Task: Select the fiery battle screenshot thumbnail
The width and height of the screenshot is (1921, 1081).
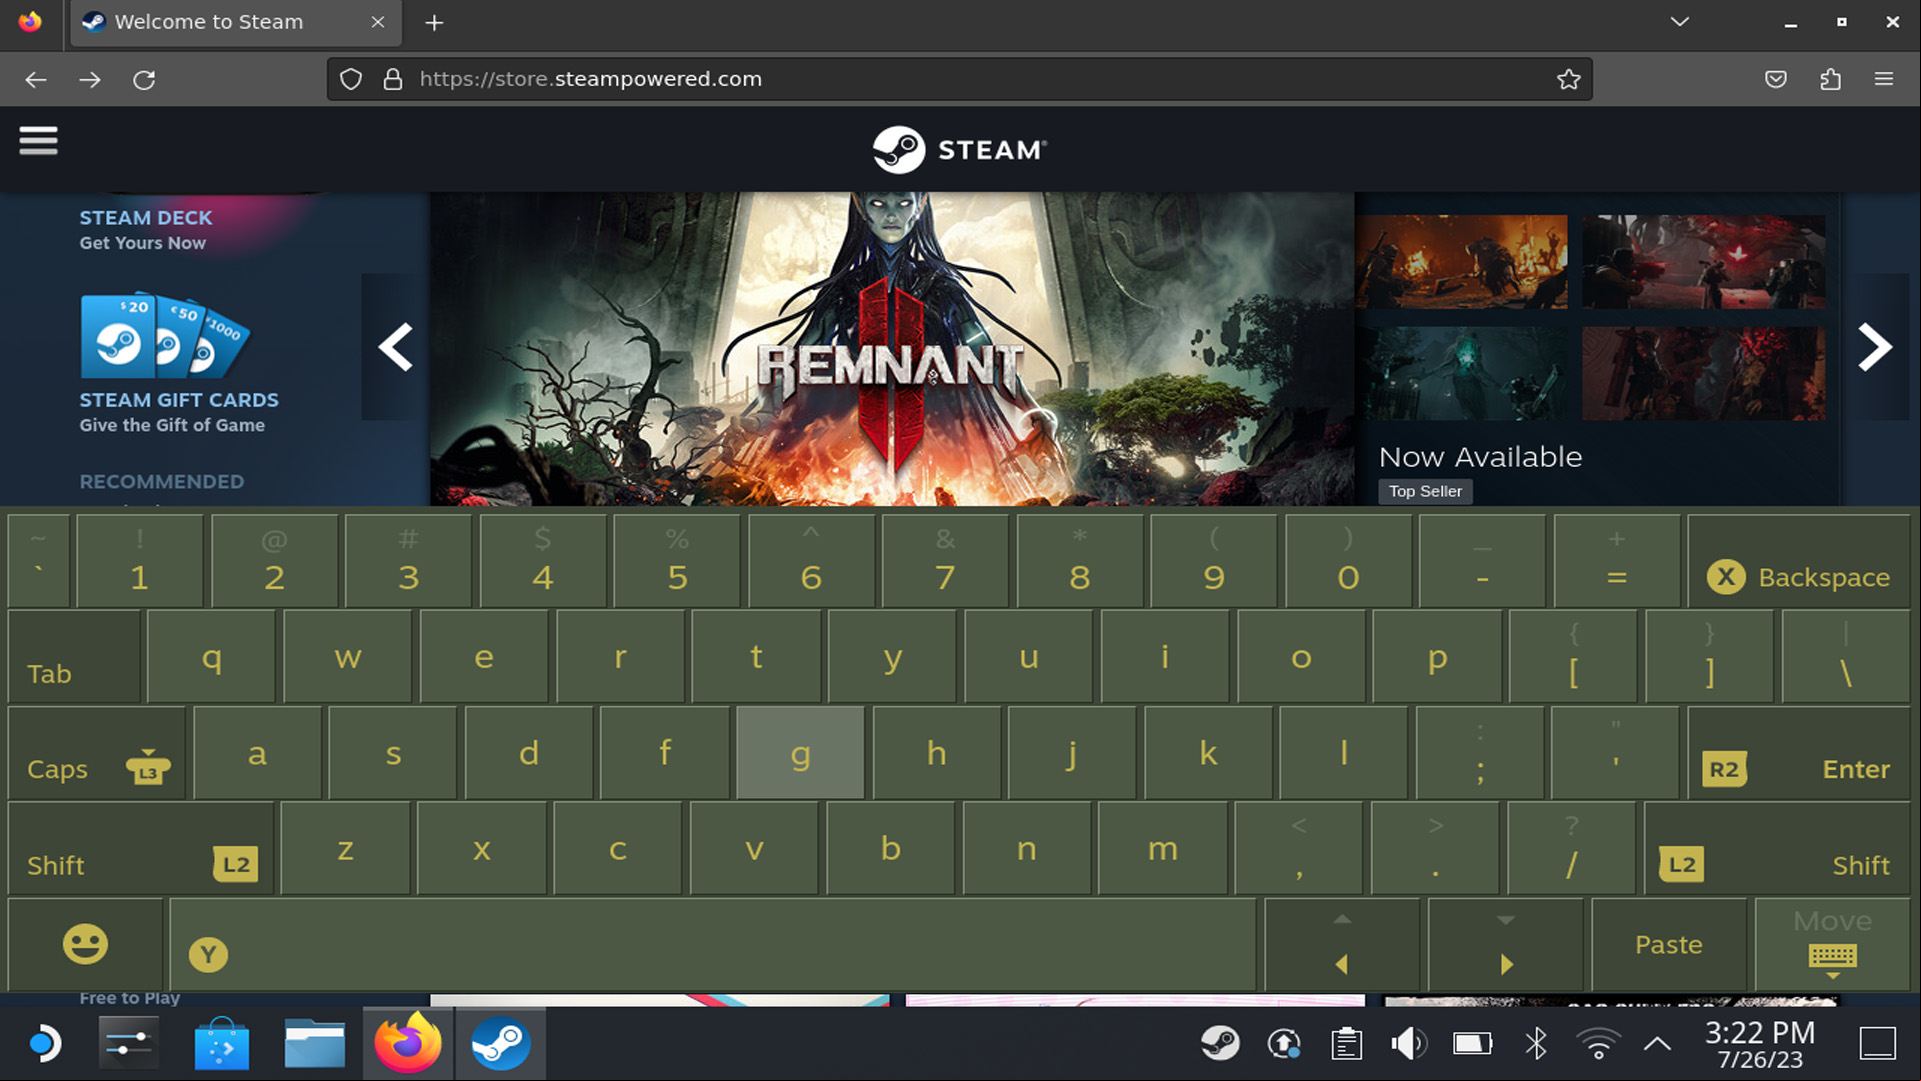Action: click(x=1462, y=262)
